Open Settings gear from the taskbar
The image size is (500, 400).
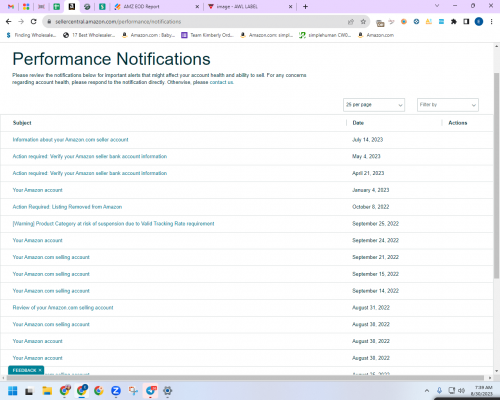coord(168,391)
